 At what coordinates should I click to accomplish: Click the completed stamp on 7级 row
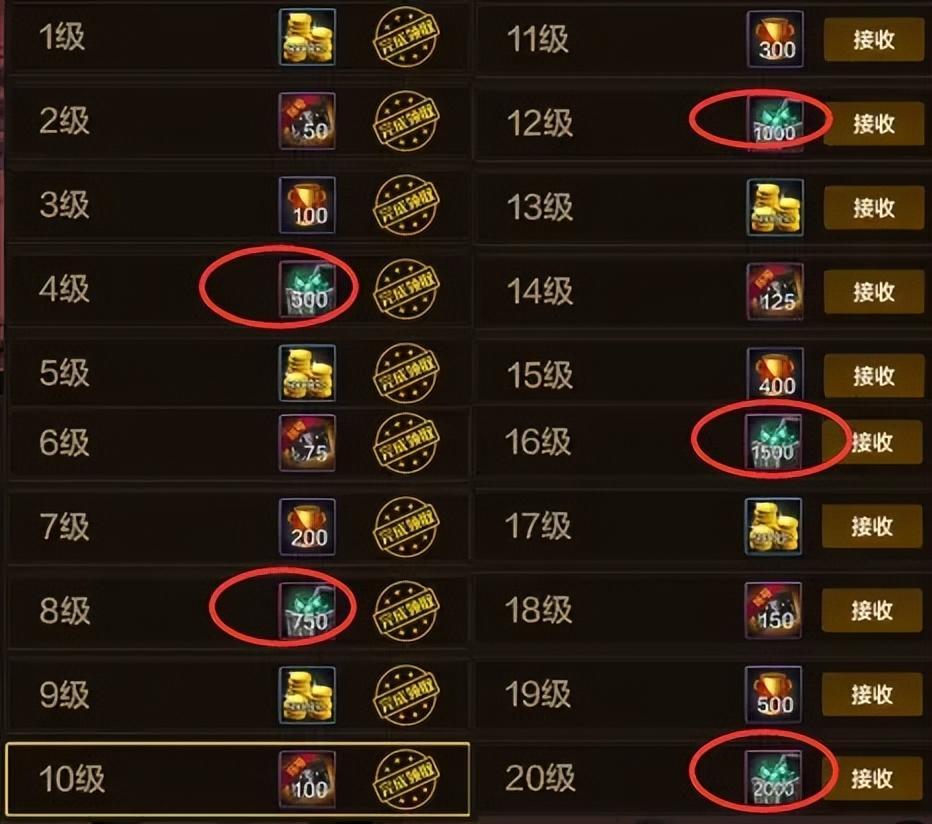click(x=406, y=527)
